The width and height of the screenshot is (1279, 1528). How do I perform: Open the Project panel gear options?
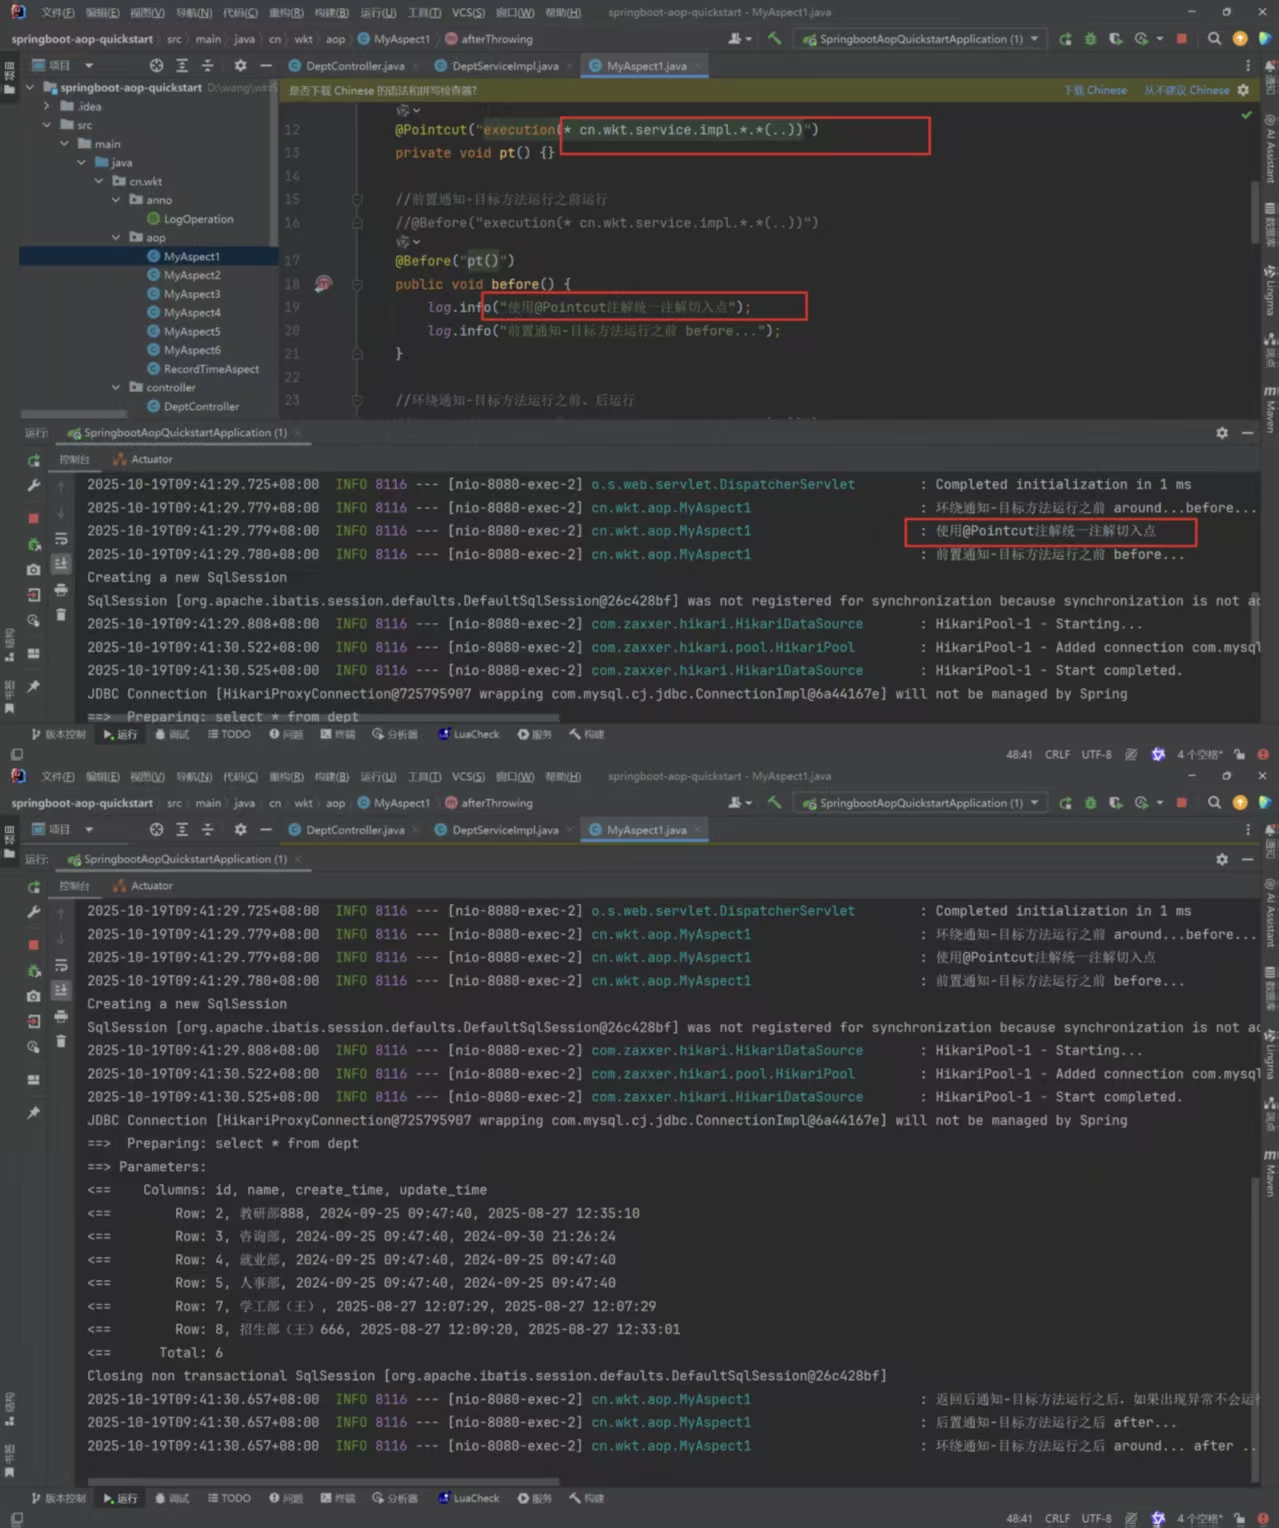(240, 66)
